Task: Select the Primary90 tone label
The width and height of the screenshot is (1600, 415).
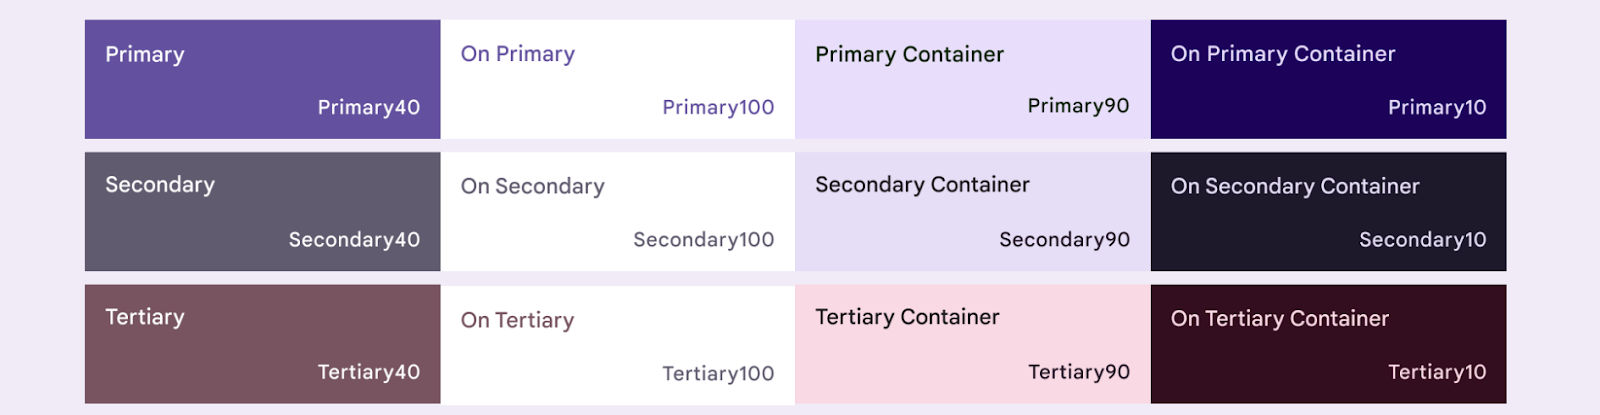Action: coord(1078,106)
